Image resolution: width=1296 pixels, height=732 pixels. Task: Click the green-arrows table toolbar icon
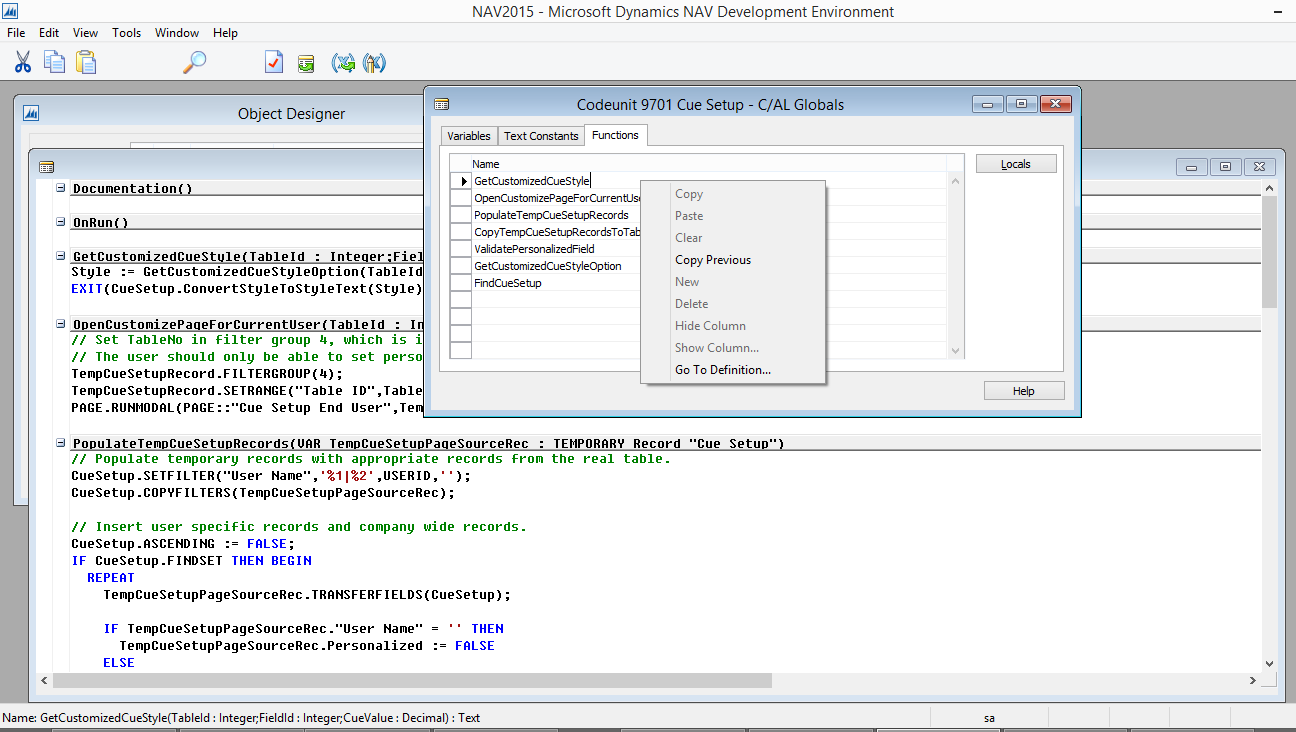(x=306, y=63)
